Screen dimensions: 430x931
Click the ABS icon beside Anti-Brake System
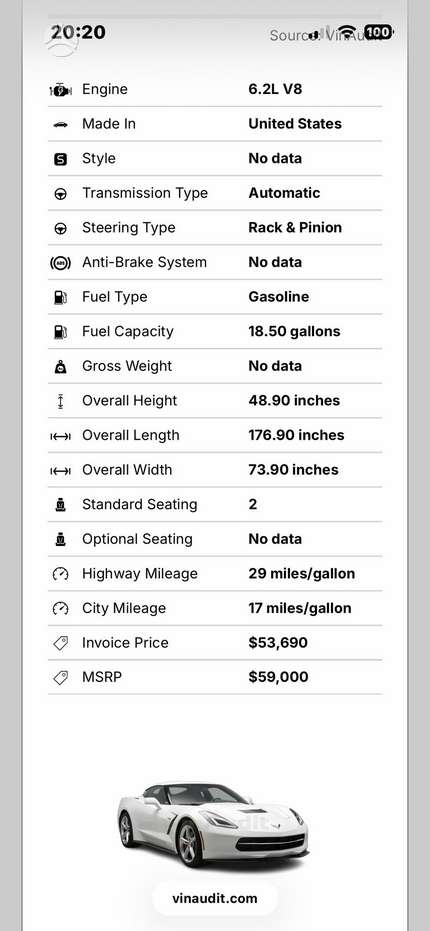point(61,263)
